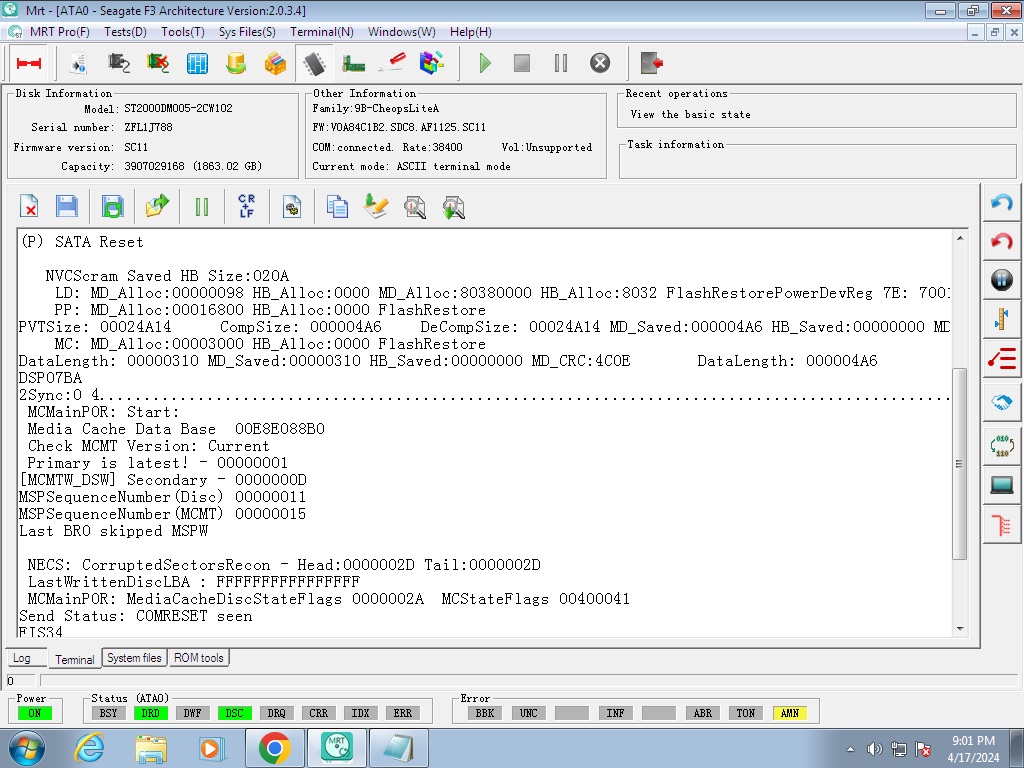Click the disconnect port icon with red X
Screen dimensions: 1024x768
[x=157, y=63]
